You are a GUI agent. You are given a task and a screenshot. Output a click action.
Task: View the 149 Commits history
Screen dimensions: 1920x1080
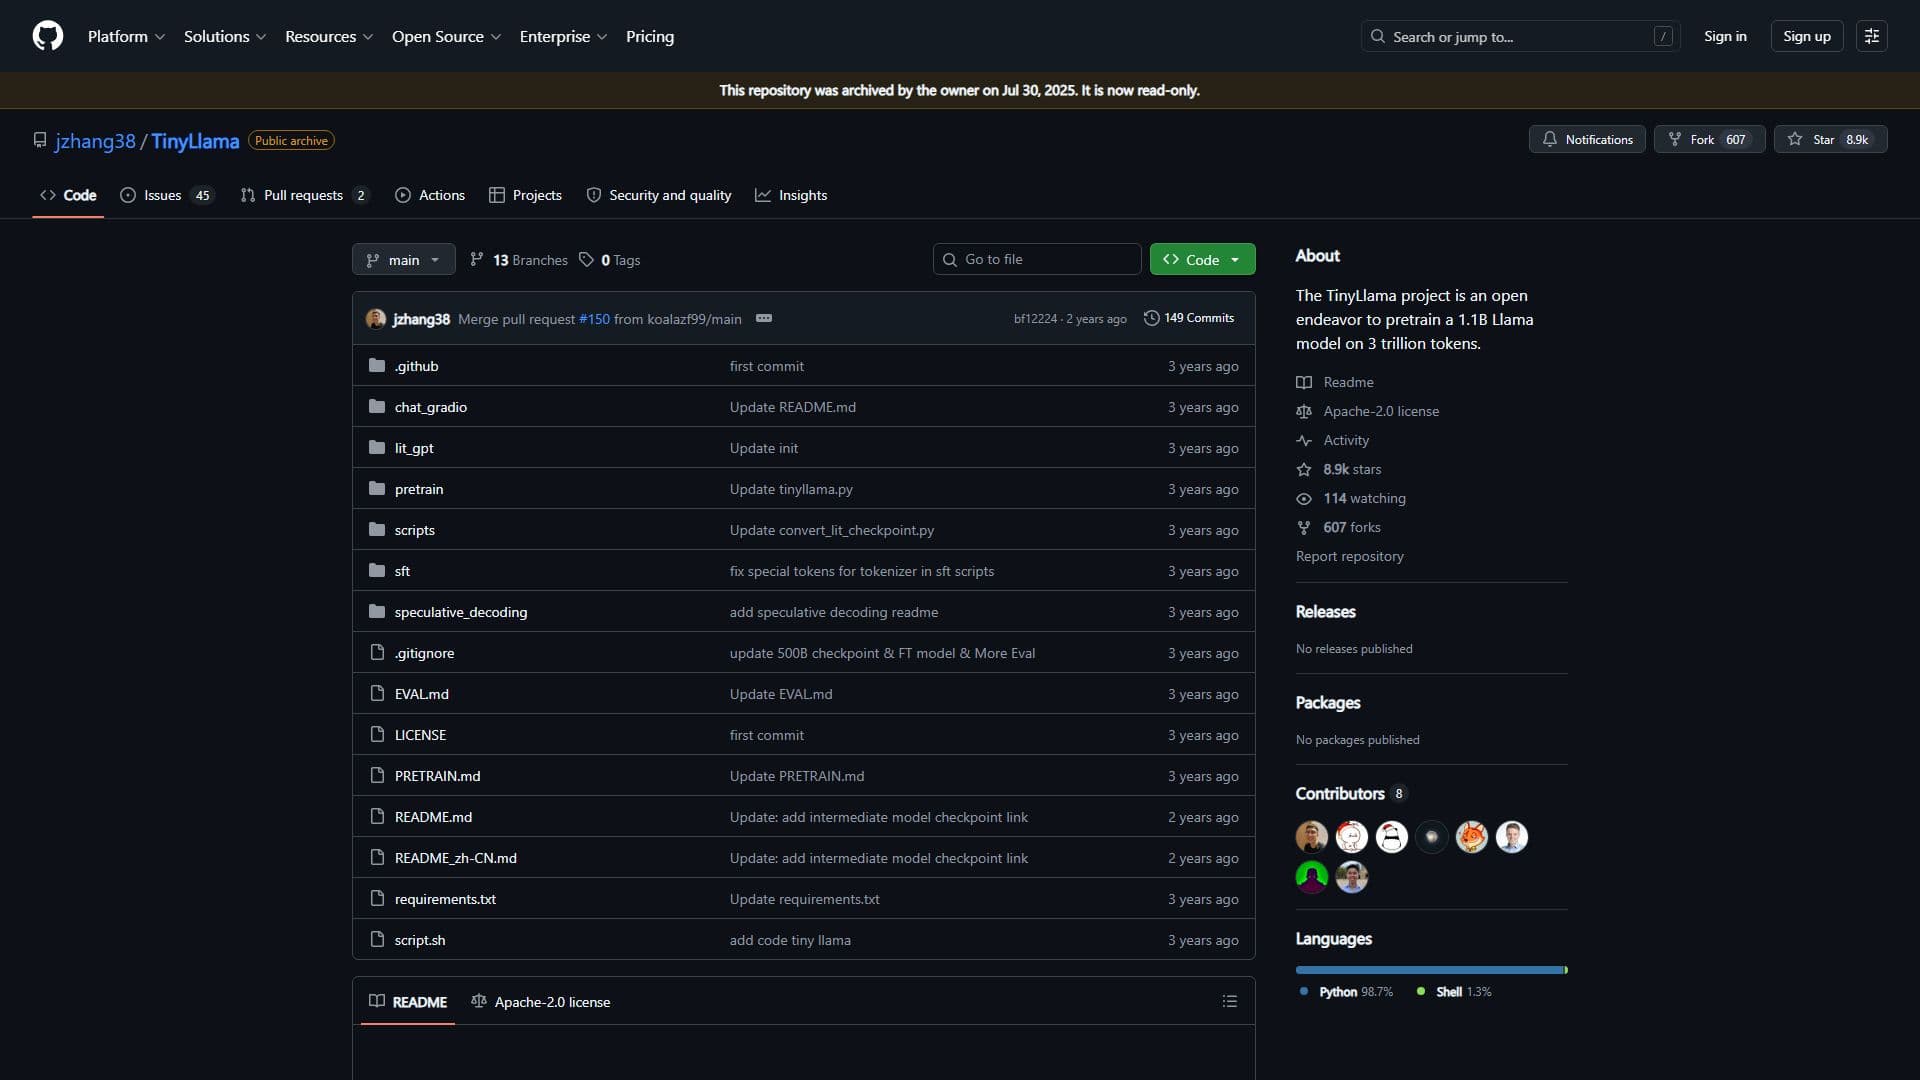pos(1189,318)
